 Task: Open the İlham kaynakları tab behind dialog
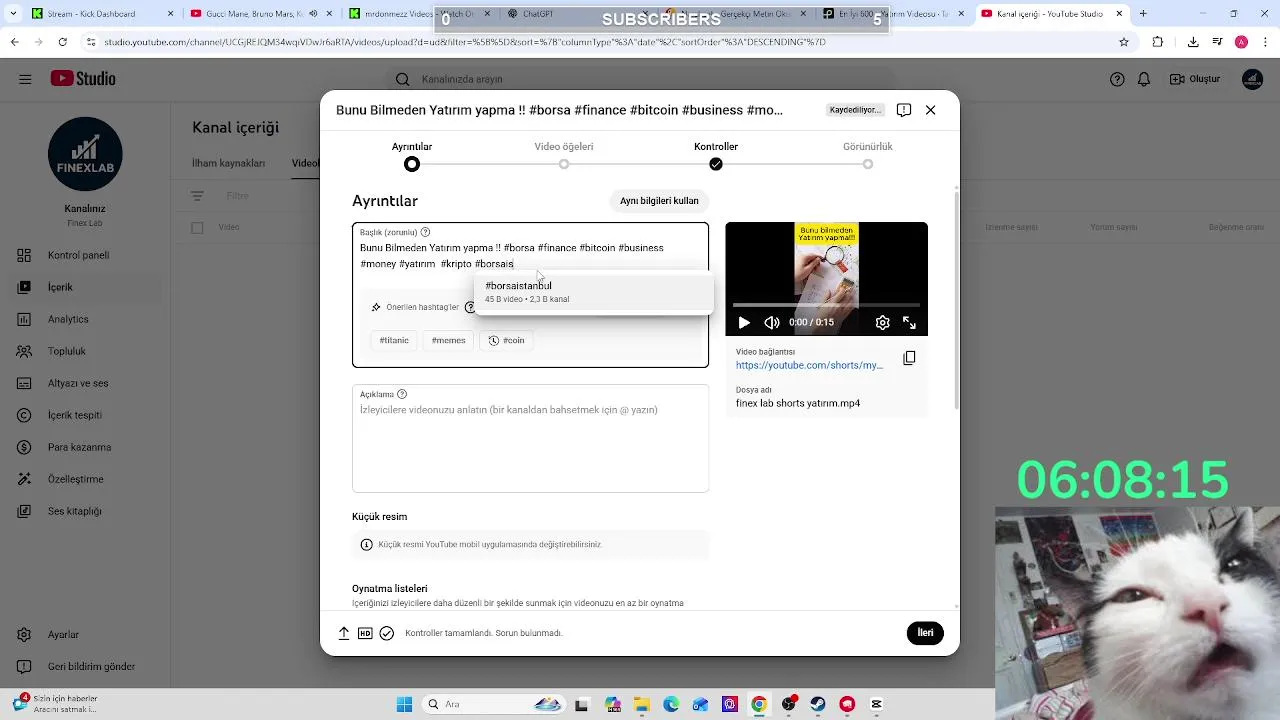pos(228,163)
